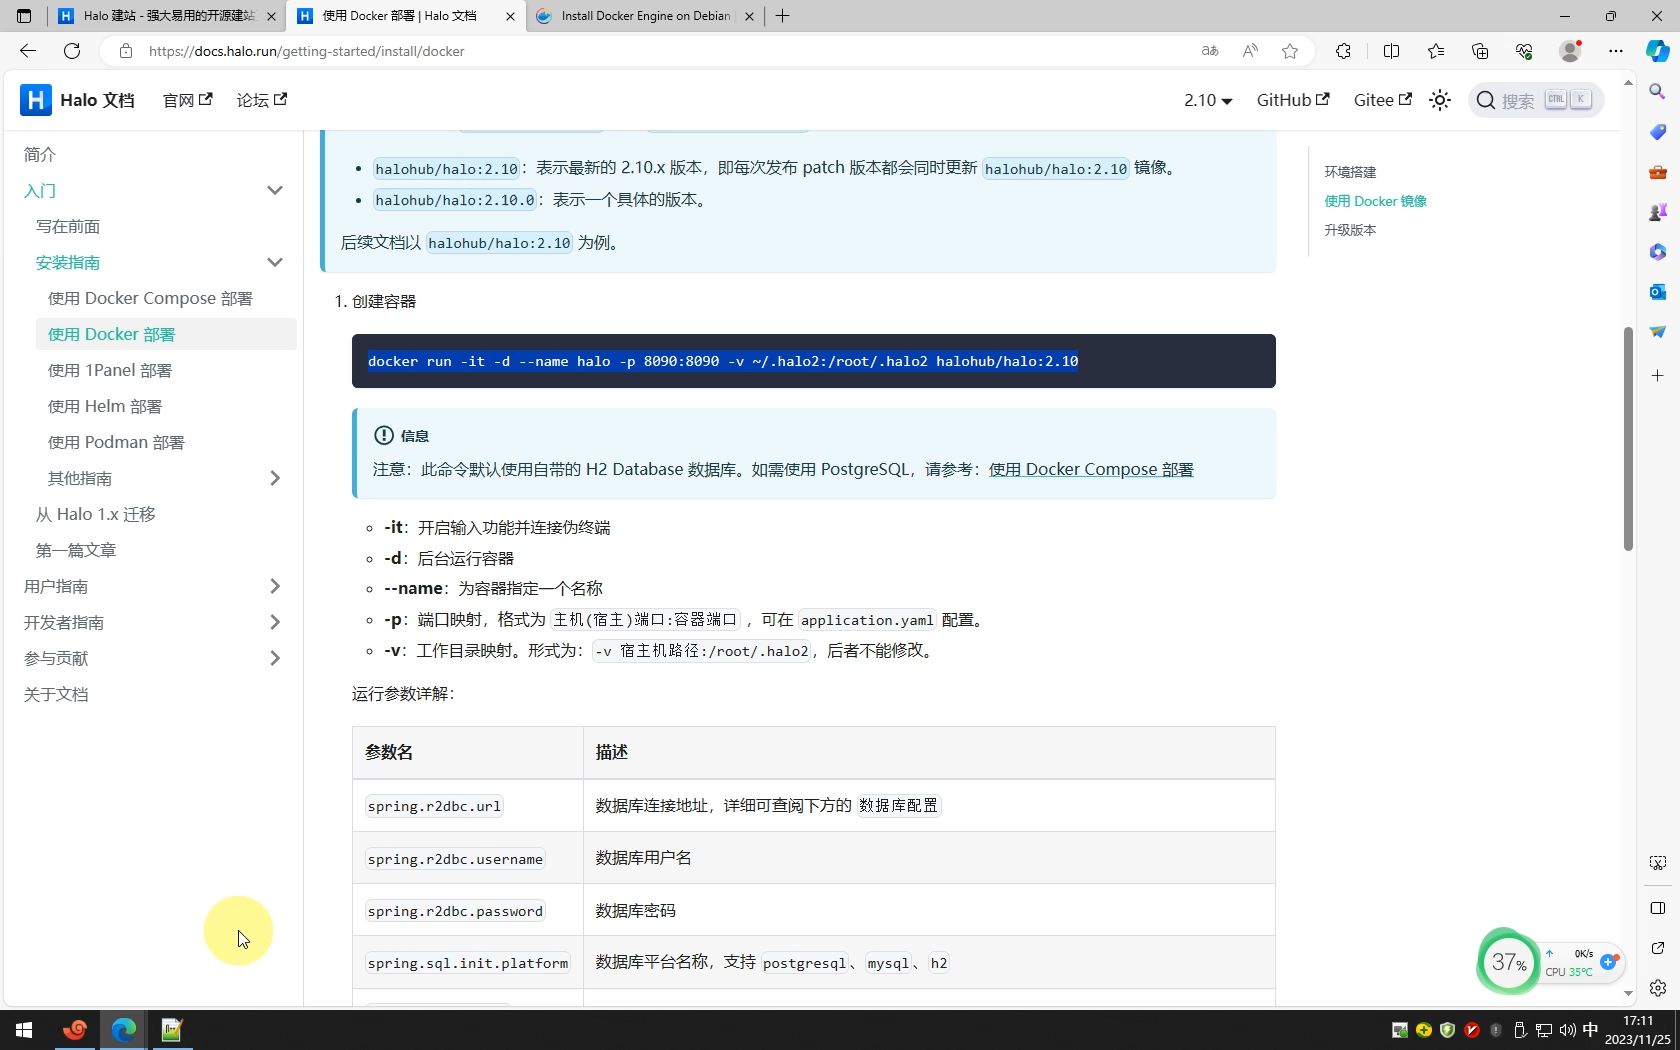This screenshot has width=1680, height=1050.
Task: Open favorites list icon in toolbar
Action: [1436, 51]
